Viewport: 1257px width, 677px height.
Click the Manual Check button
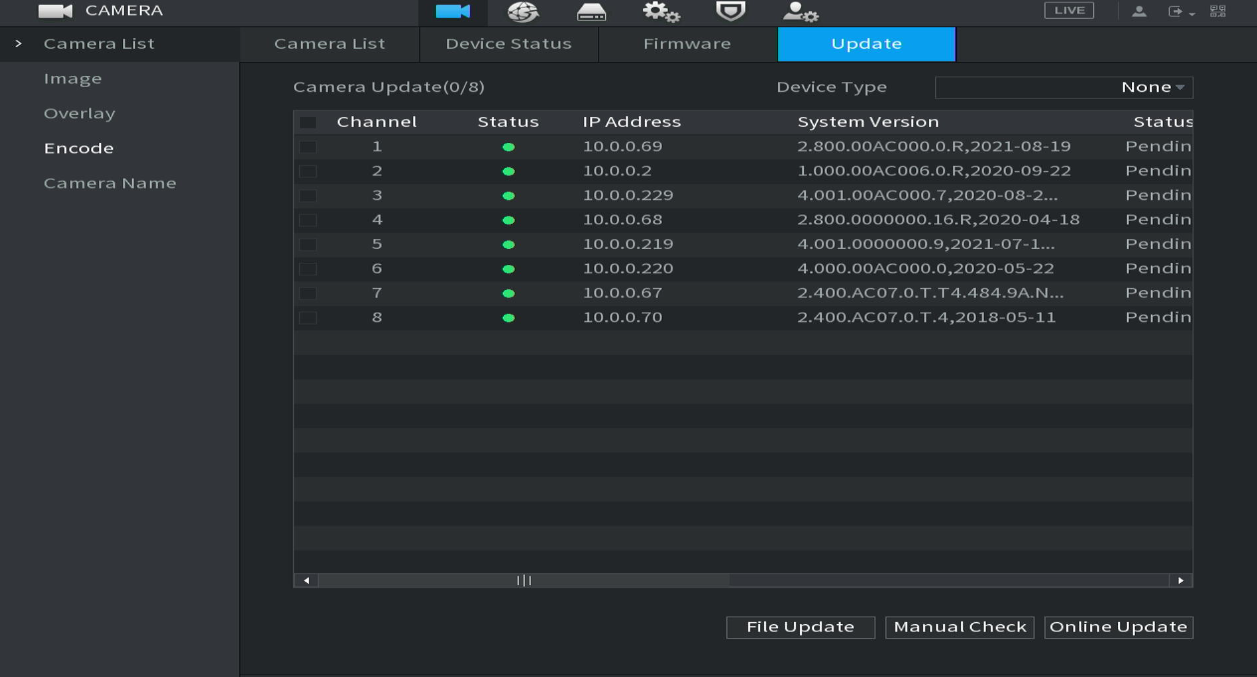point(960,627)
